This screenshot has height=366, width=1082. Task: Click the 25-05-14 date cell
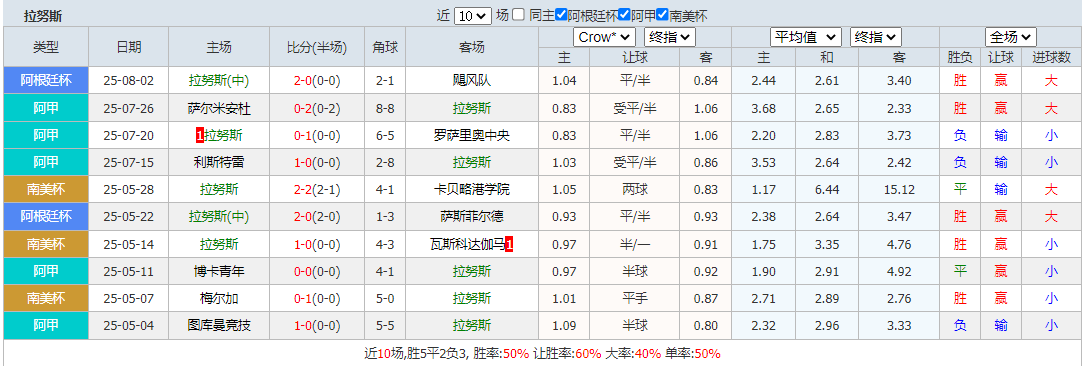coord(129,244)
